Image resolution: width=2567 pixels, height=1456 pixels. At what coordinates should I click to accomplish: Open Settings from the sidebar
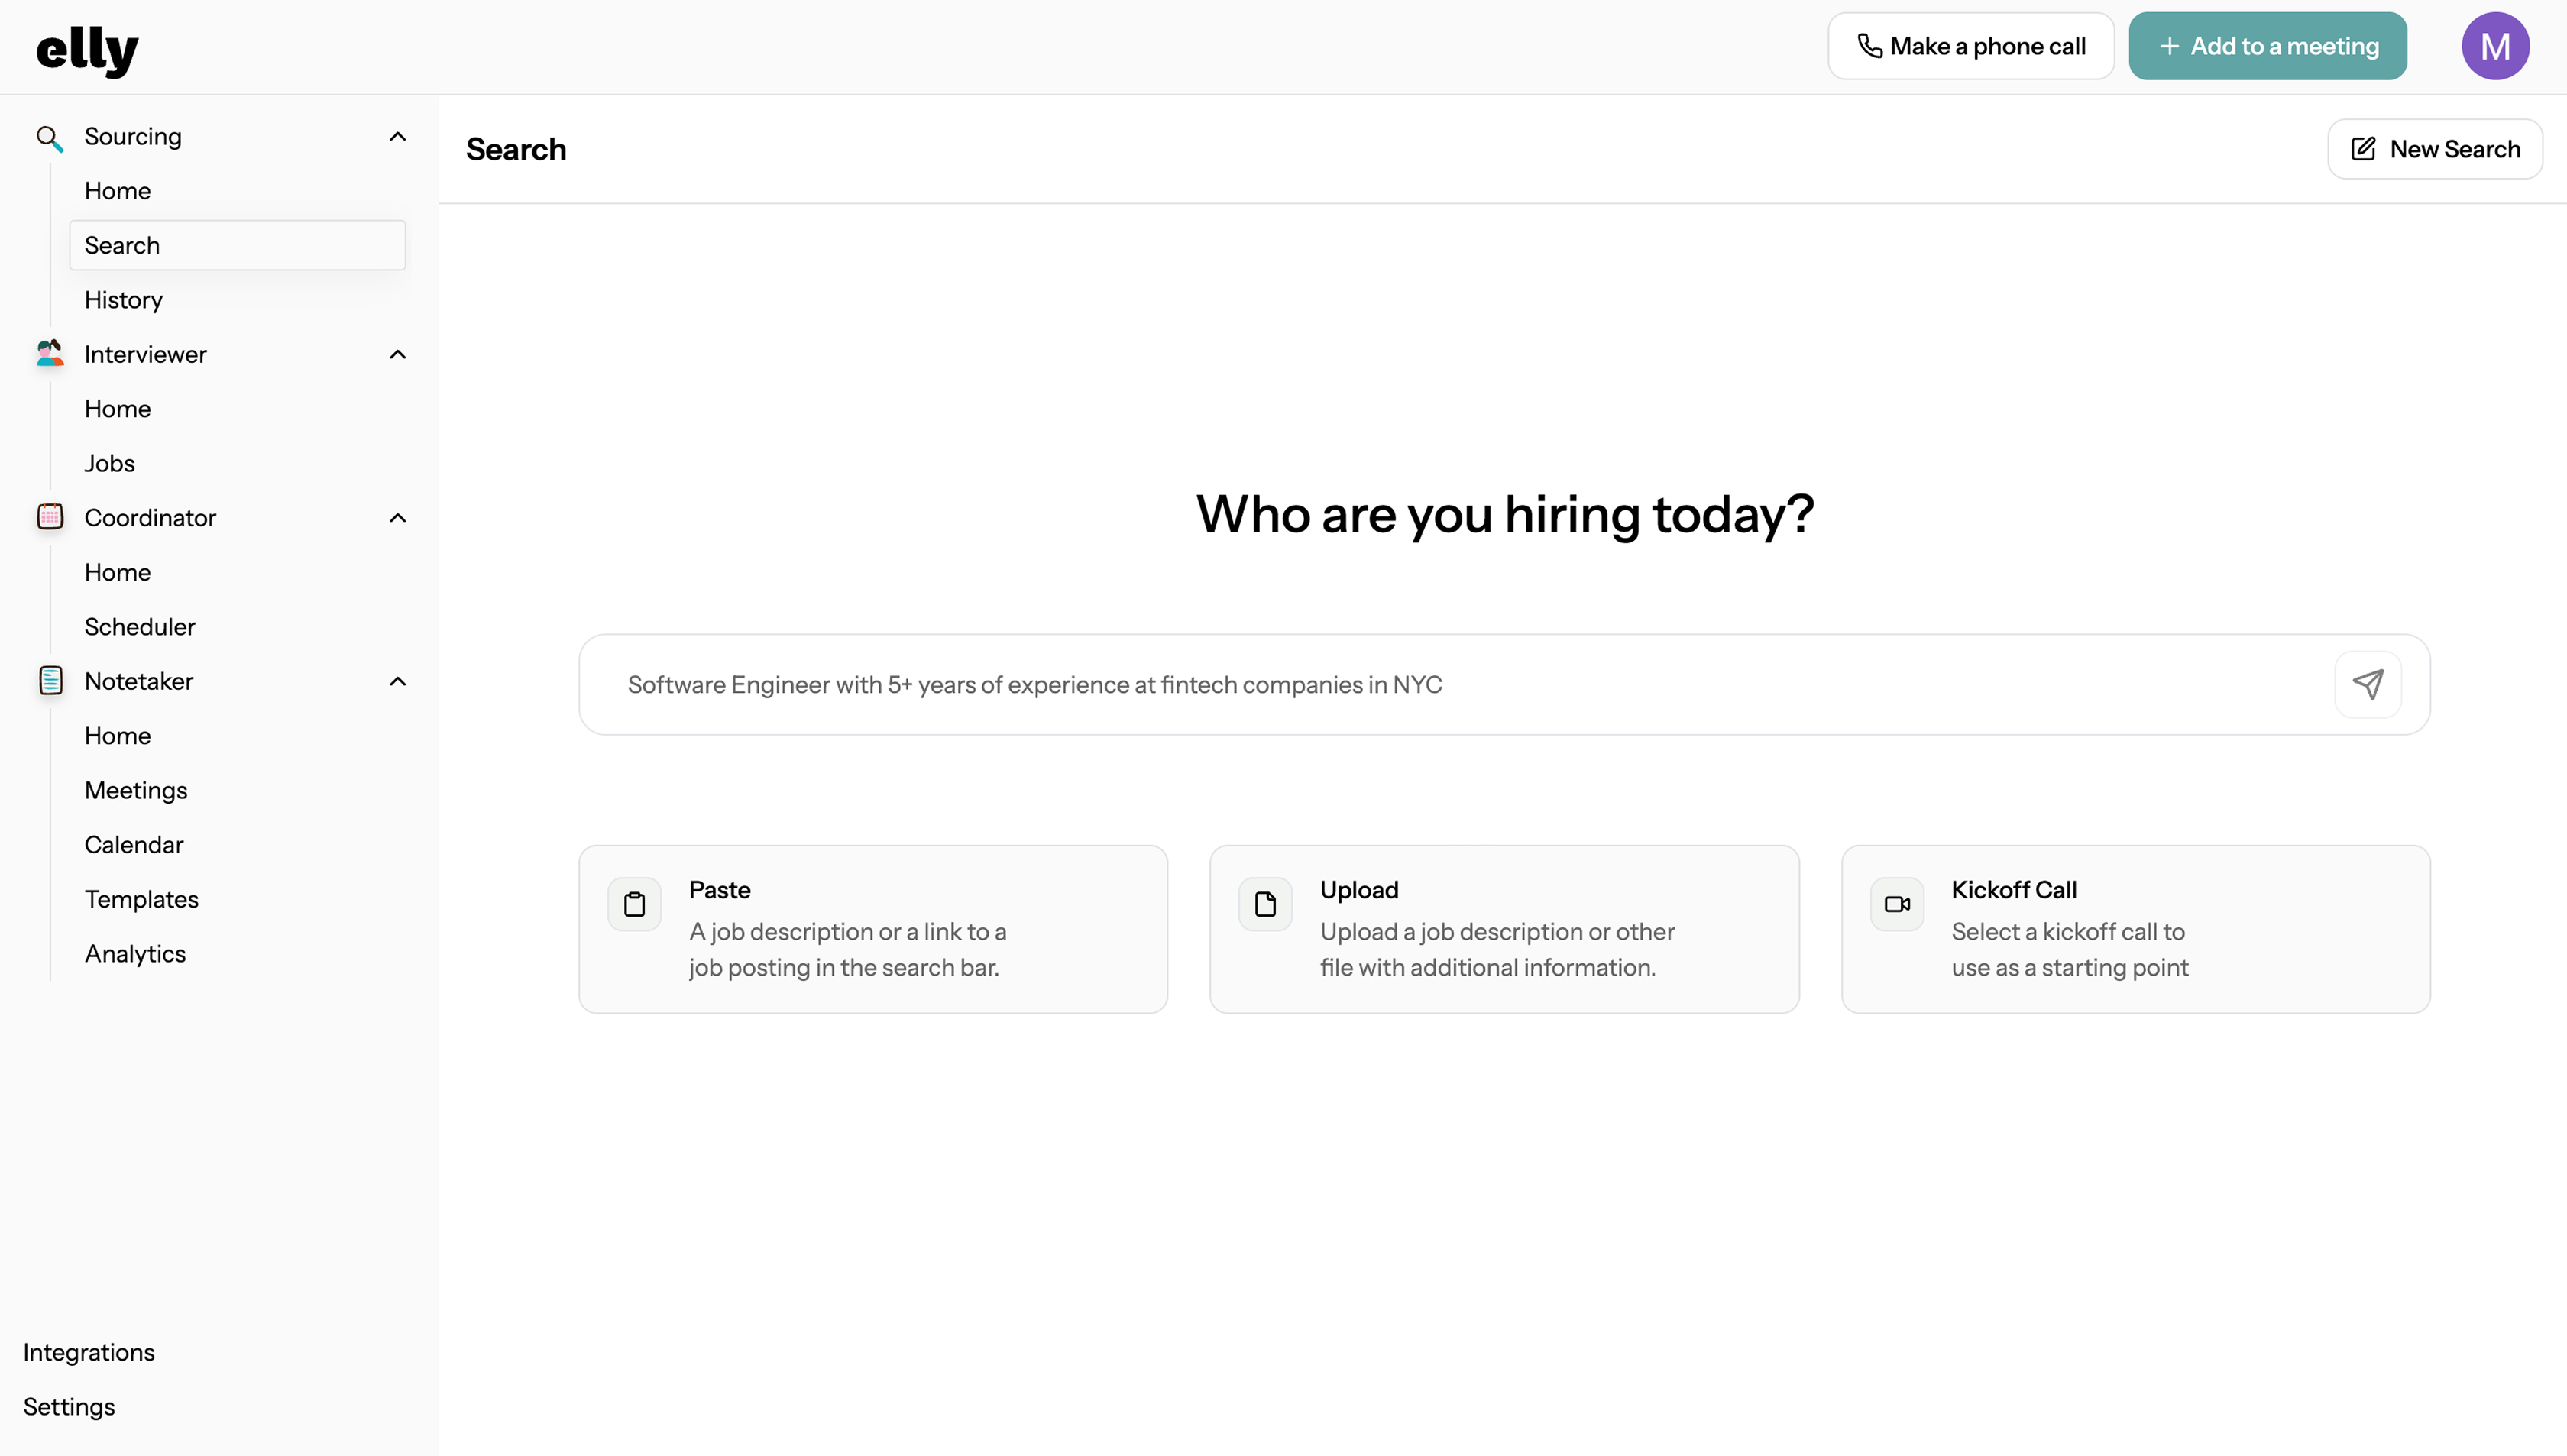[x=69, y=1406]
